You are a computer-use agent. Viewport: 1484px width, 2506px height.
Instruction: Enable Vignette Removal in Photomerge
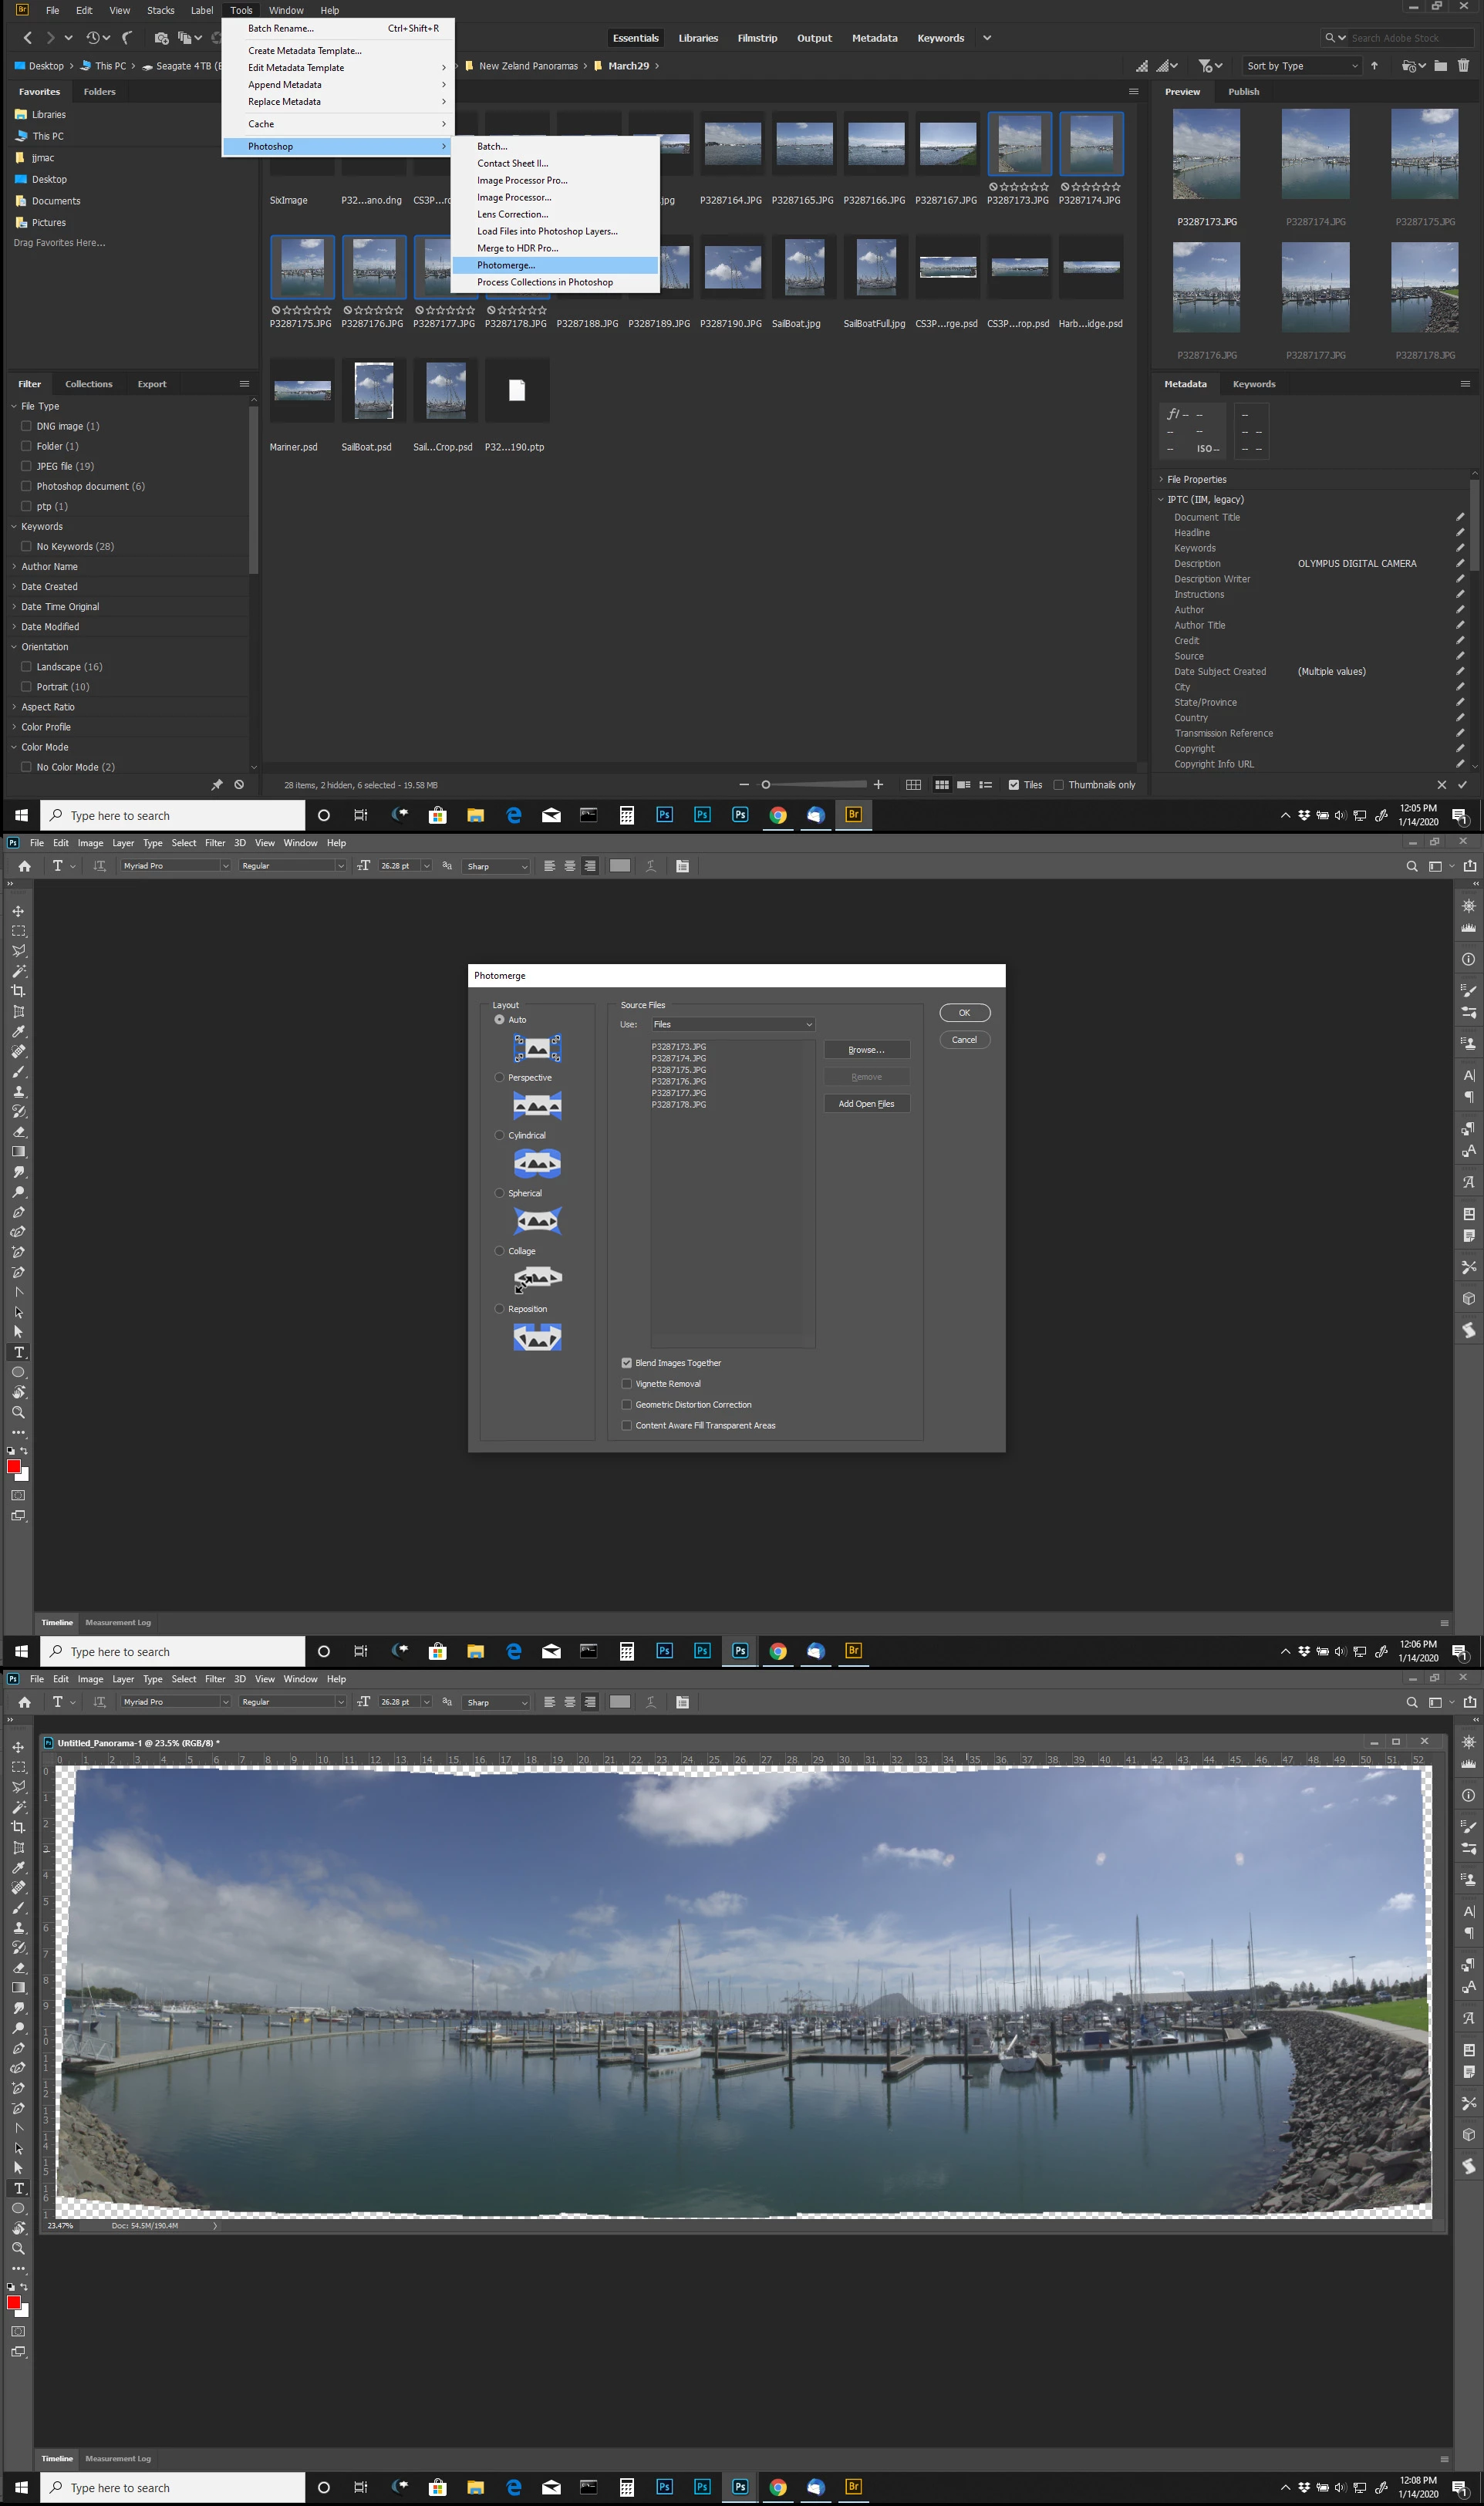627,1384
